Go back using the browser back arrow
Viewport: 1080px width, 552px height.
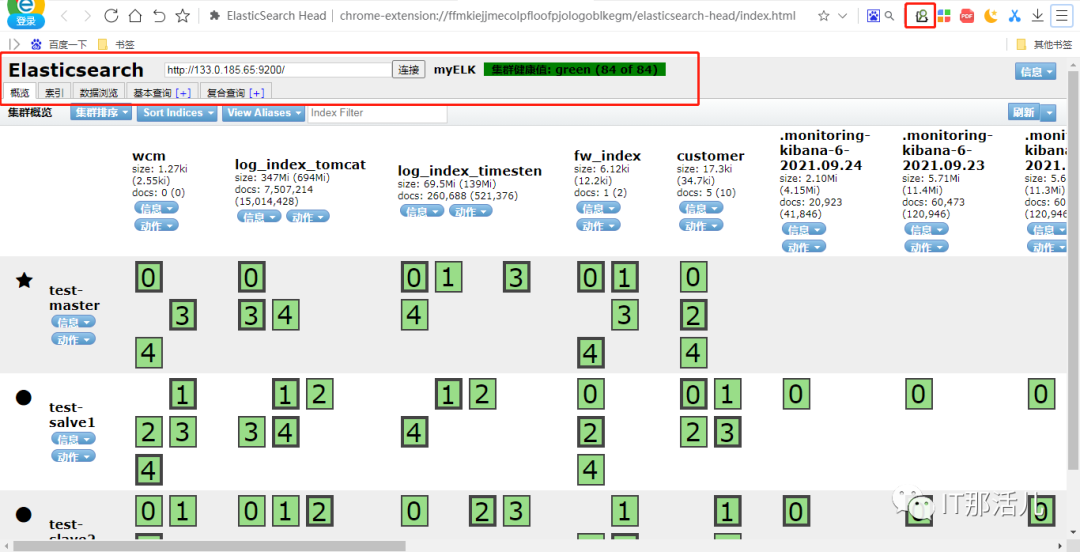click(x=64, y=15)
